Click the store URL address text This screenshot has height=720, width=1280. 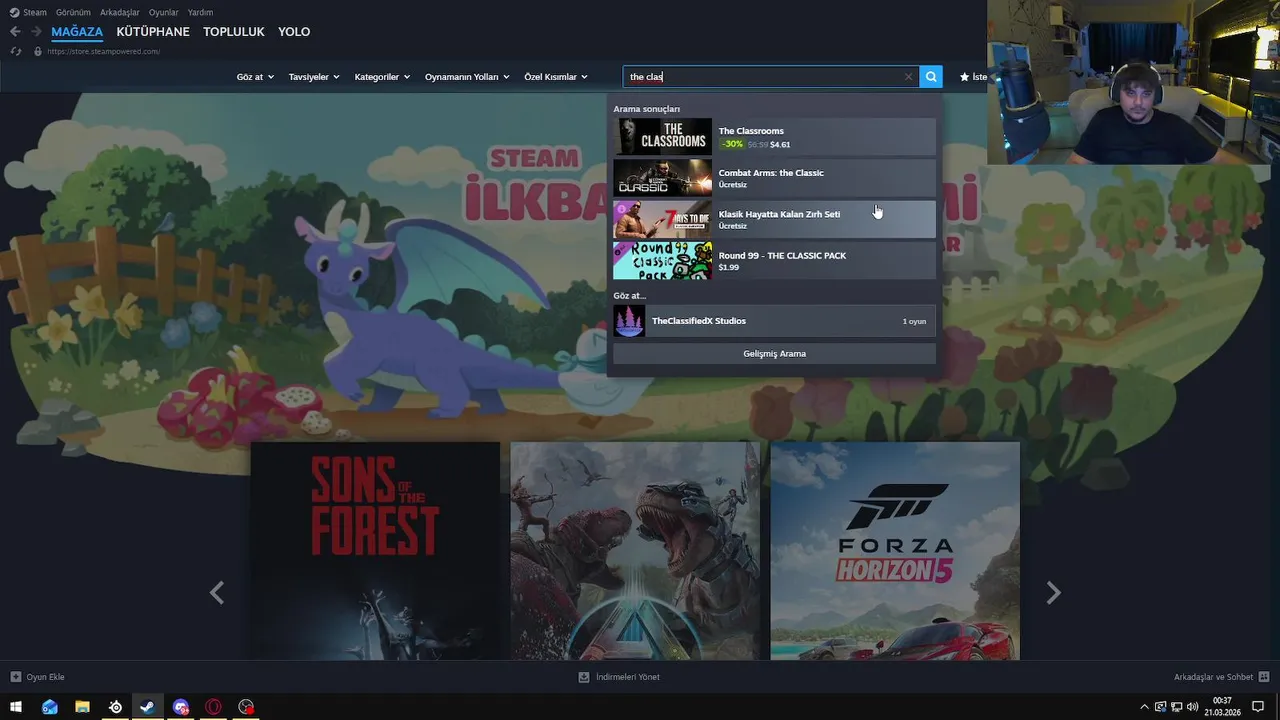tap(103, 51)
